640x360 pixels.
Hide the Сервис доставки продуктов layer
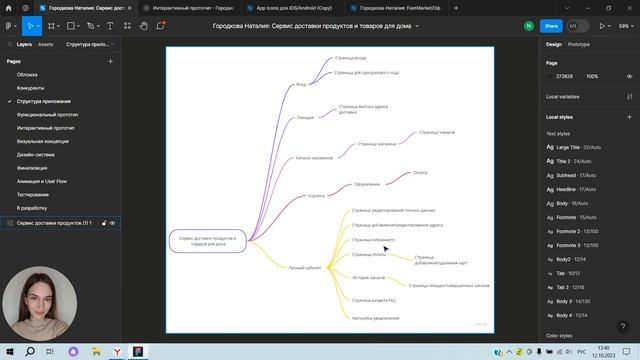tap(113, 223)
